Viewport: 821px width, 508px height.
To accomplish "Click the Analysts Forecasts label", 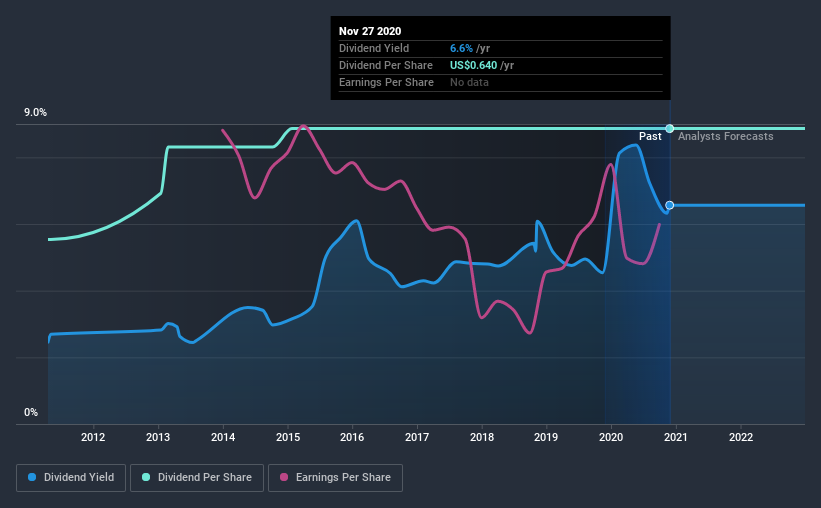I will pyautogui.click(x=726, y=136).
